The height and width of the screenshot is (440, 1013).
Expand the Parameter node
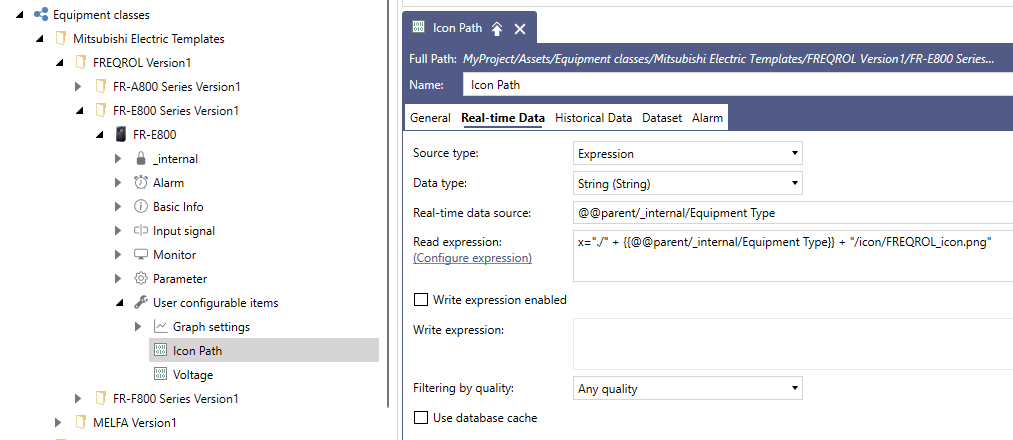(118, 278)
